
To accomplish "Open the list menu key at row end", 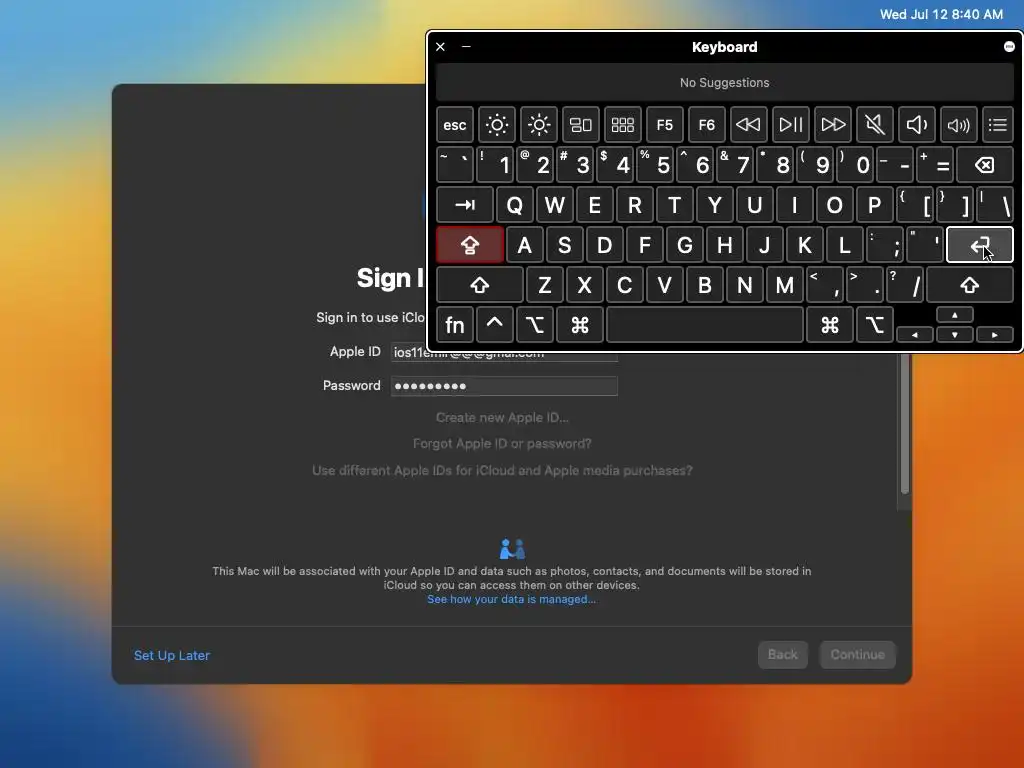I will click(x=997, y=125).
